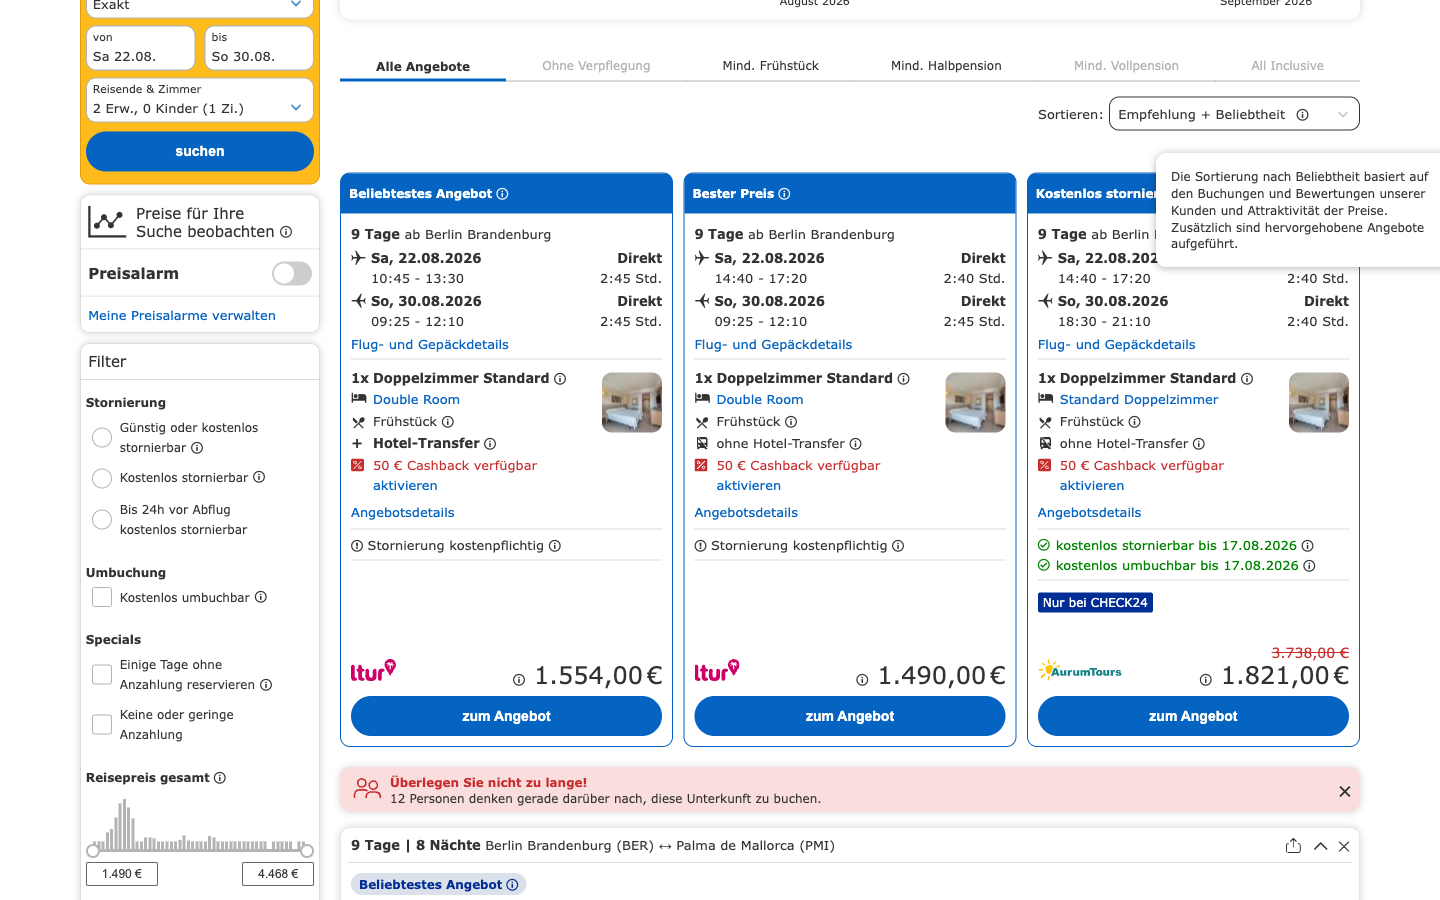
Task: Select Mind. Frühstück tab
Action: click(770, 66)
